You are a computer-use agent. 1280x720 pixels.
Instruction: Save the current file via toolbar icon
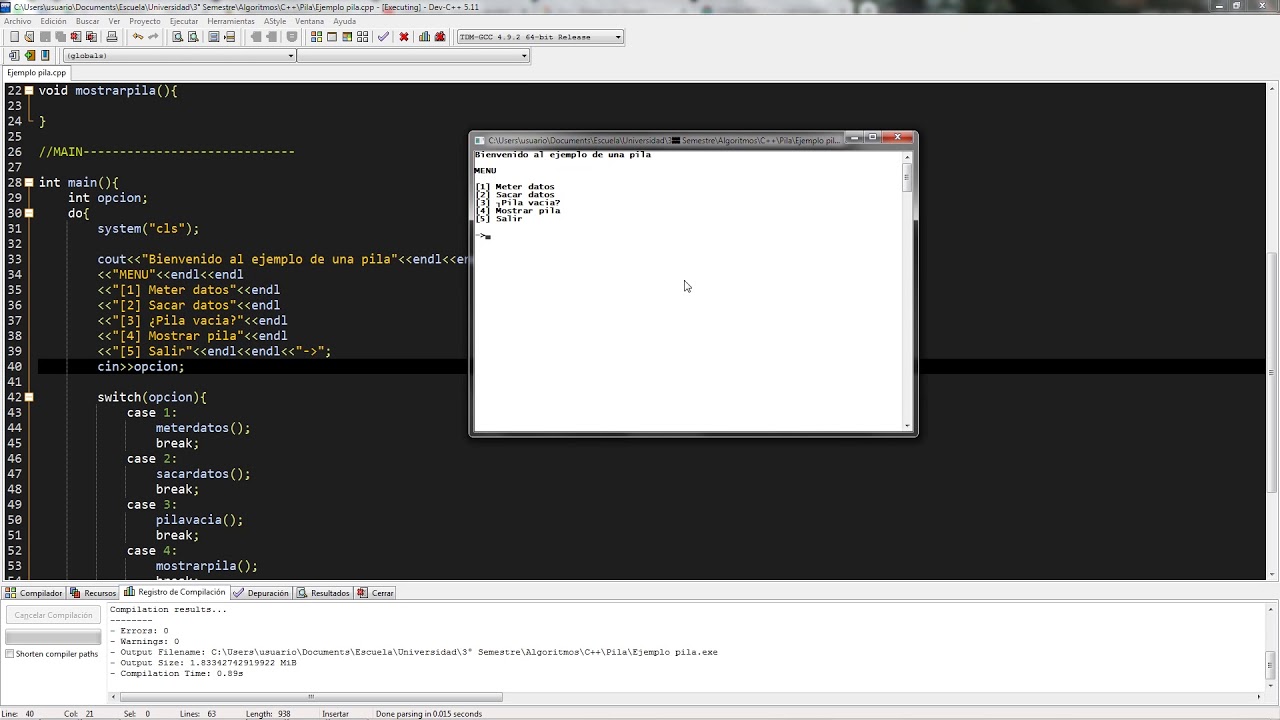(x=45, y=37)
